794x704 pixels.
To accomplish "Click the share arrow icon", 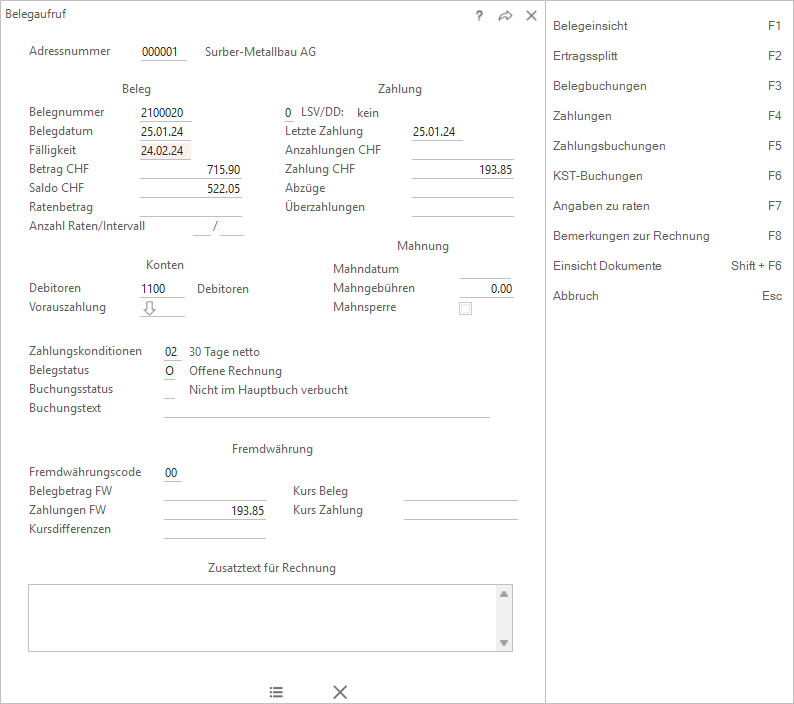I will pos(505,16).
